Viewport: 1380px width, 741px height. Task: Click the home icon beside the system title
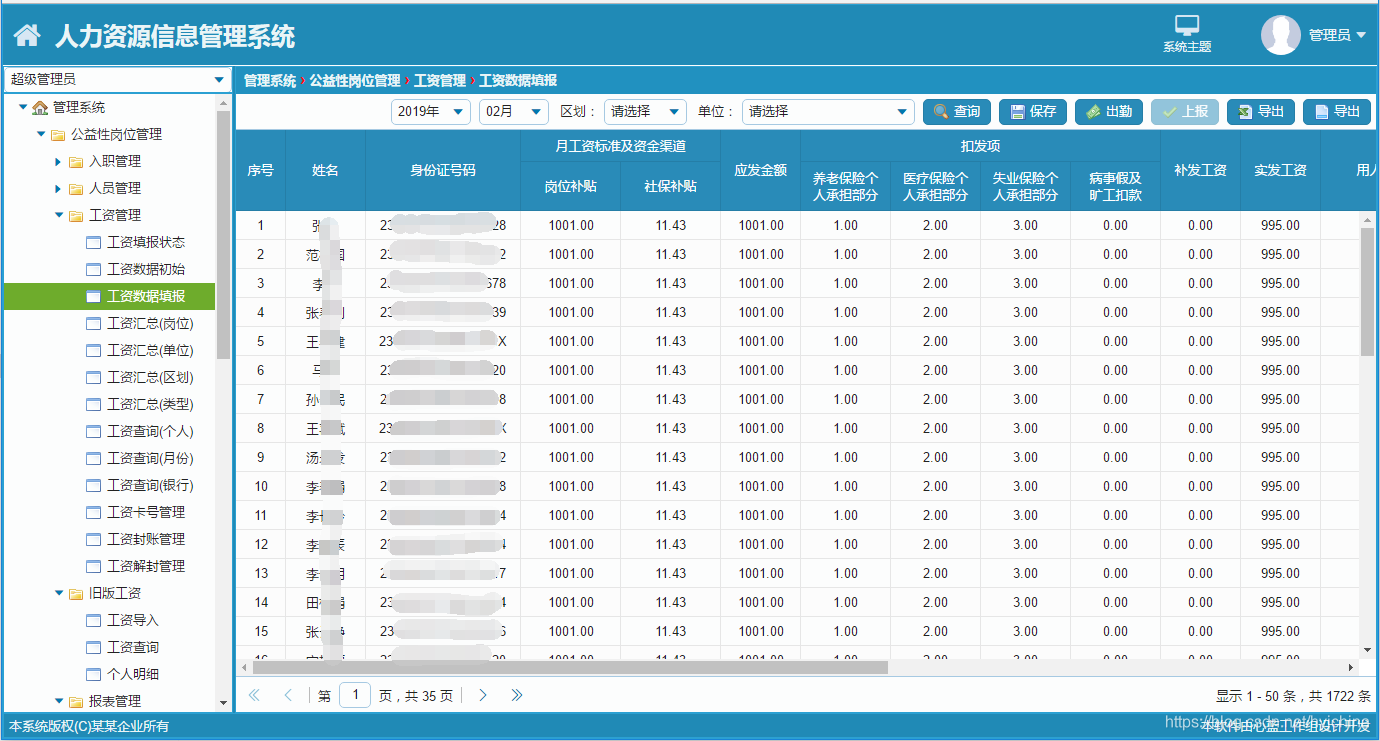[x=27, y=37]
